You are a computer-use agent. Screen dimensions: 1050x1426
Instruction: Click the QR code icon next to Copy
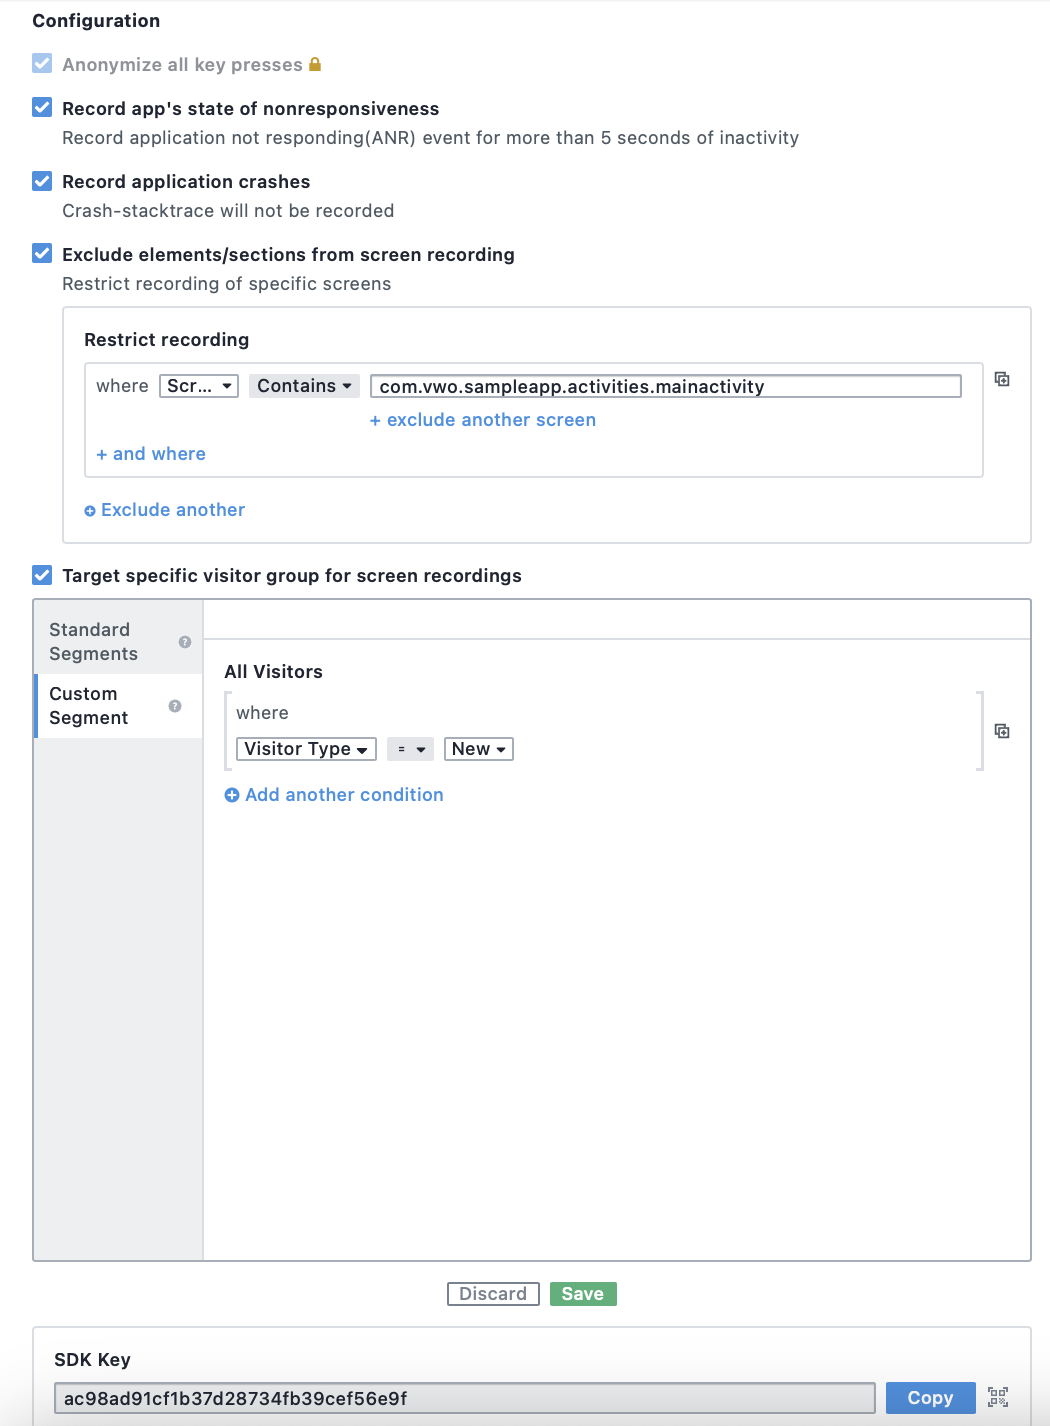tap(998, 1397)
